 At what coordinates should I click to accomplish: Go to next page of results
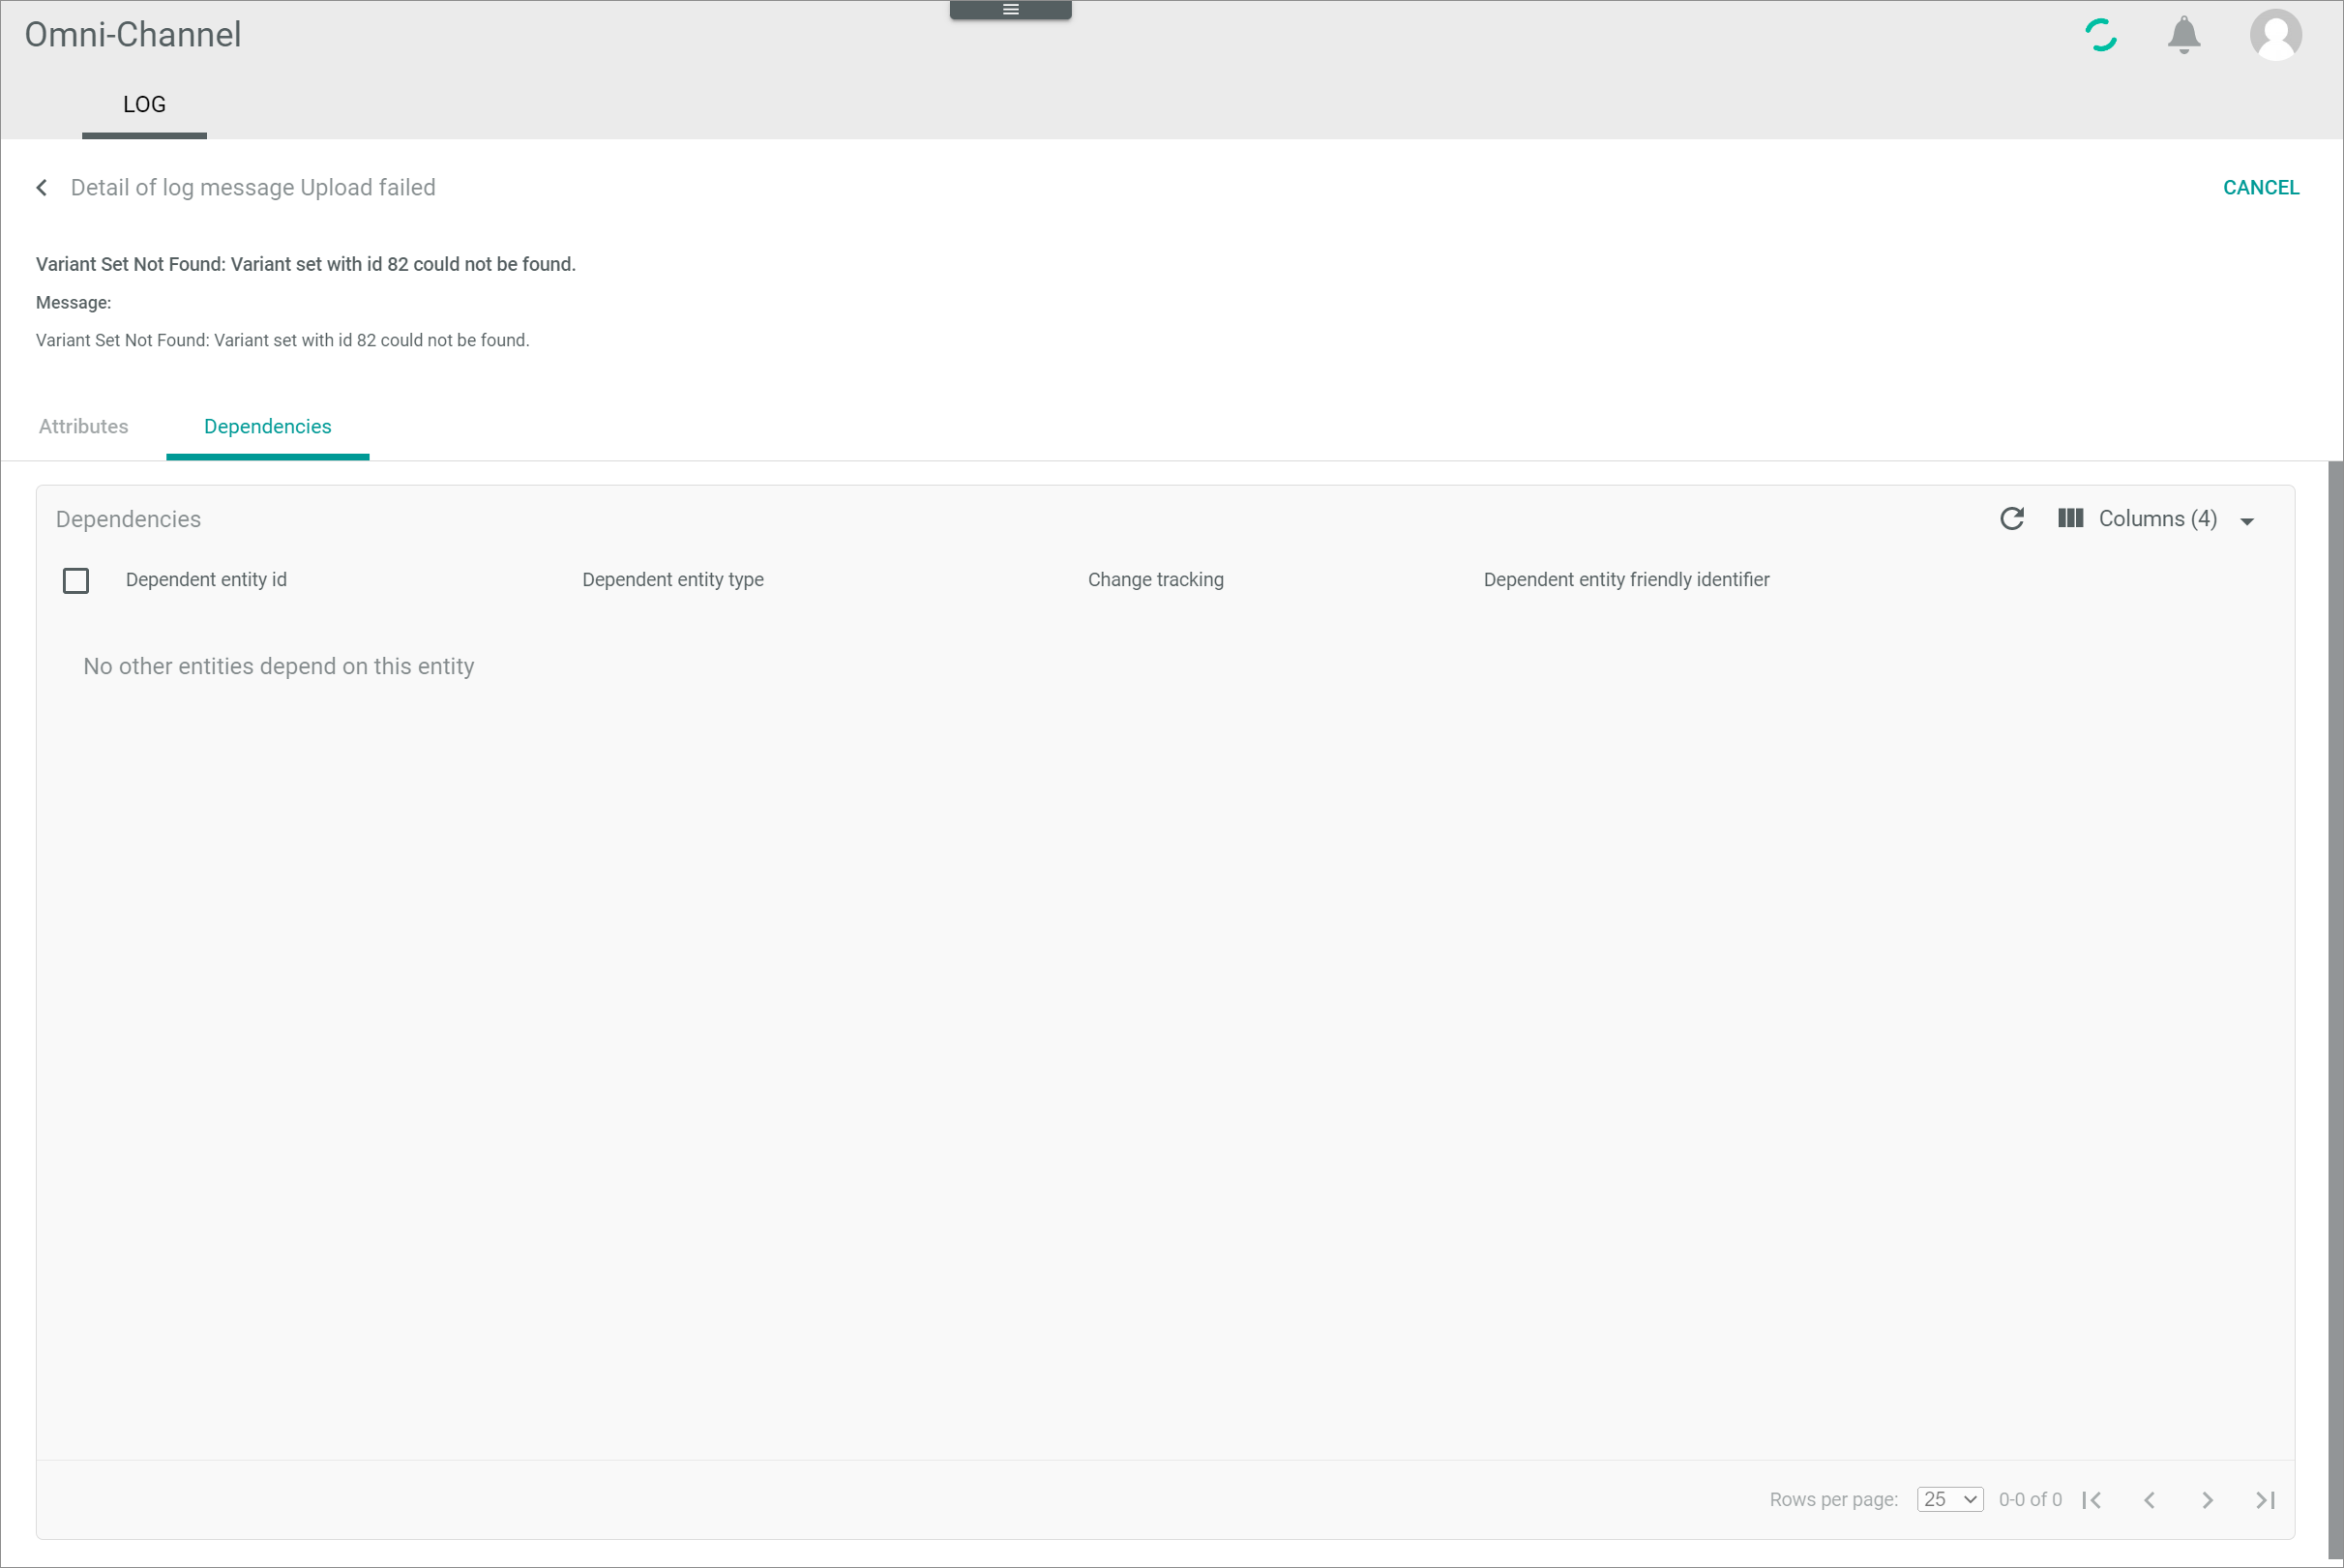click(x=2208, y=1500)
